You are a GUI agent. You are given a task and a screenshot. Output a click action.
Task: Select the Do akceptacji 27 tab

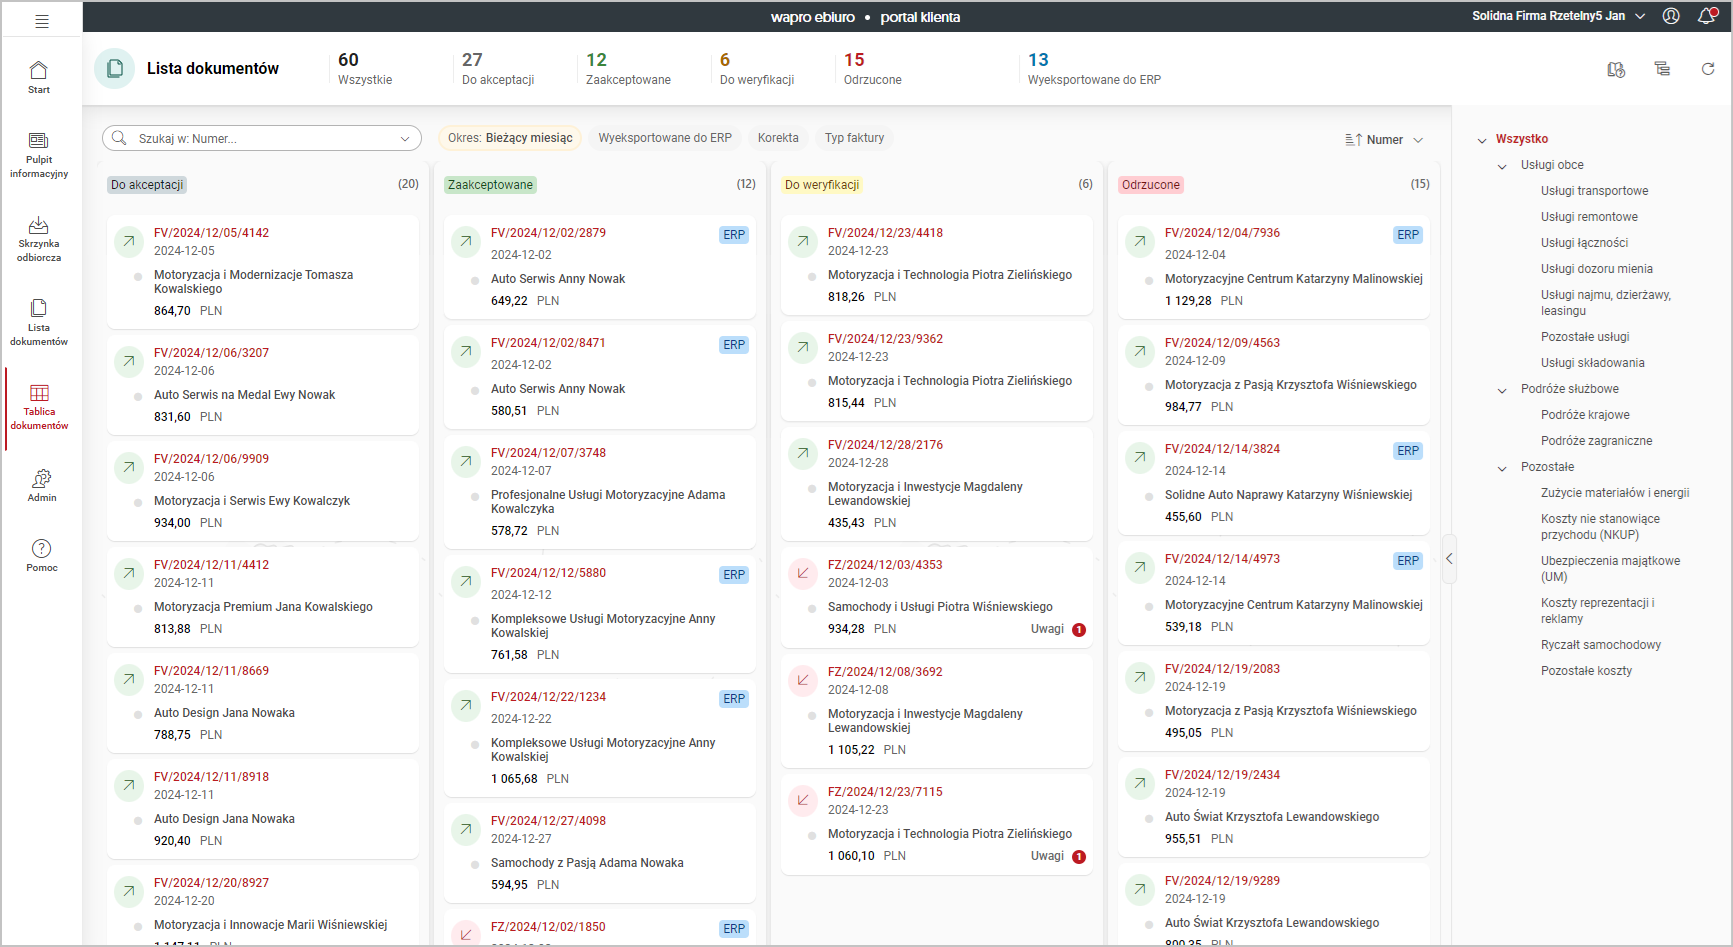pyautogui.click(x=498, y=68)
